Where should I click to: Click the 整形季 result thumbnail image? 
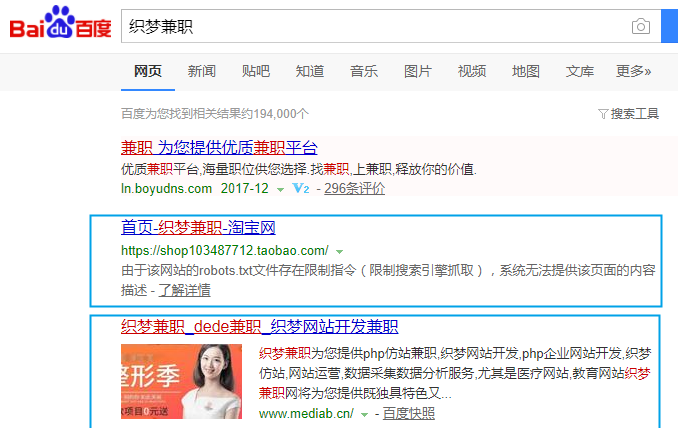(182, 381)
